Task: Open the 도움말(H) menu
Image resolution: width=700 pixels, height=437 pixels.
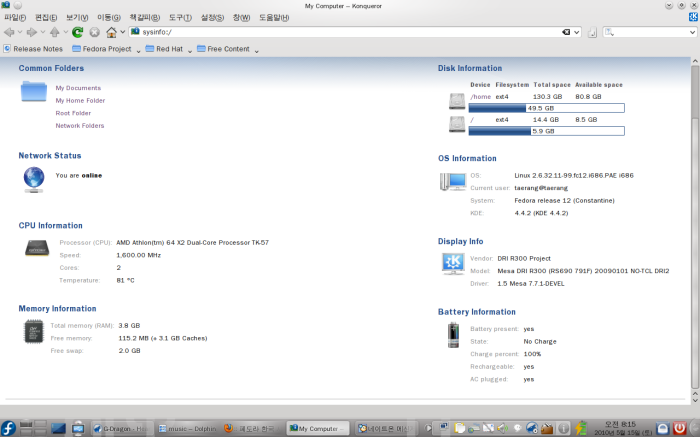Action: point(274,17)
